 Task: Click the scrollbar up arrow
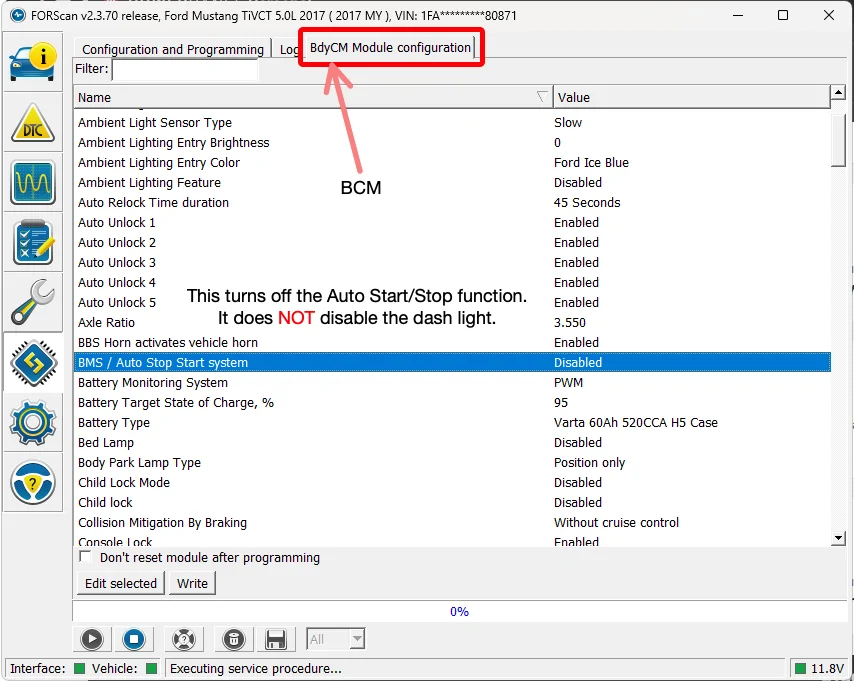[x=838, y=92]
